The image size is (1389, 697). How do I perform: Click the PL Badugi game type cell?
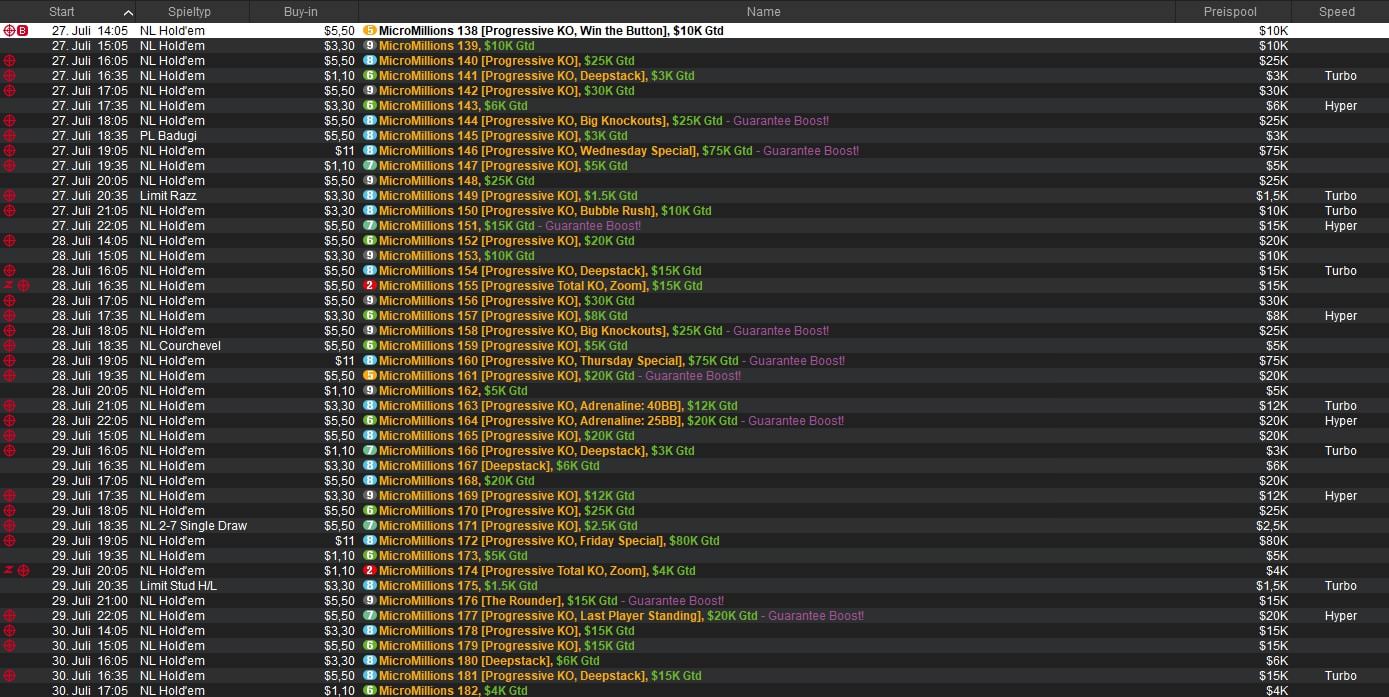168,136
